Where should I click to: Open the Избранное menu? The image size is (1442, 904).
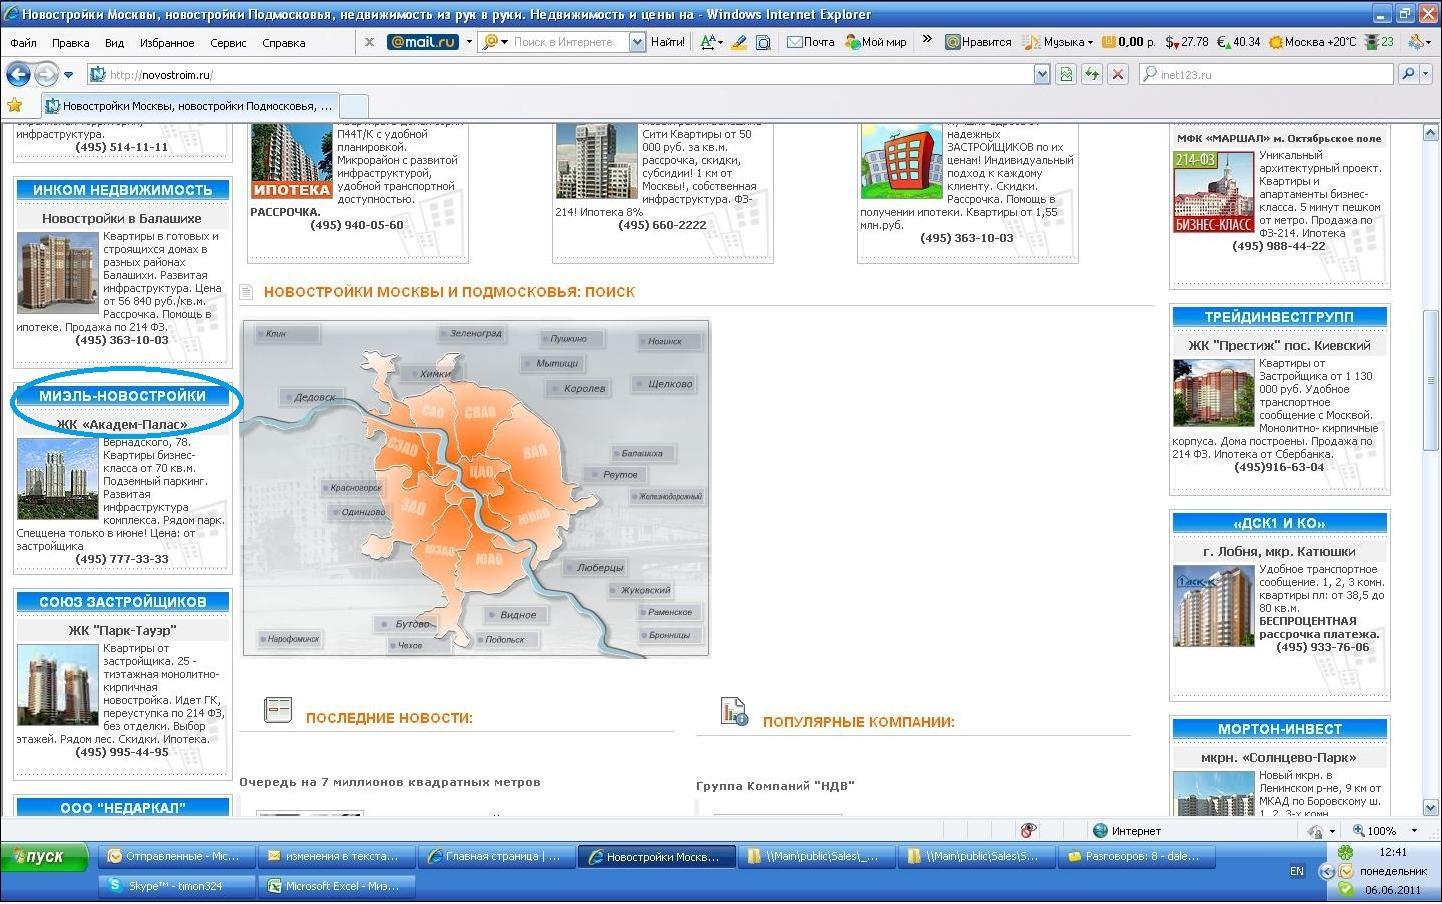click(167, 43)
